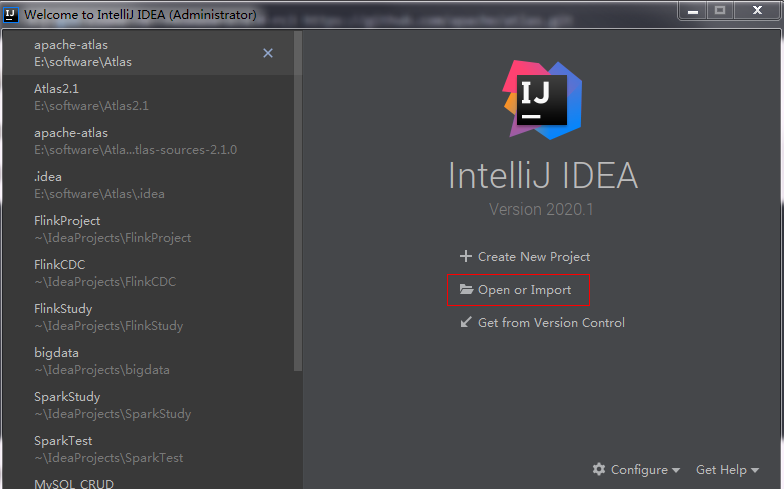The height and width of the screenshot is (489, 784).
Task: Click the path ~\IdeaProjects\FlinkCDC
Action: (x=105, y=282)
